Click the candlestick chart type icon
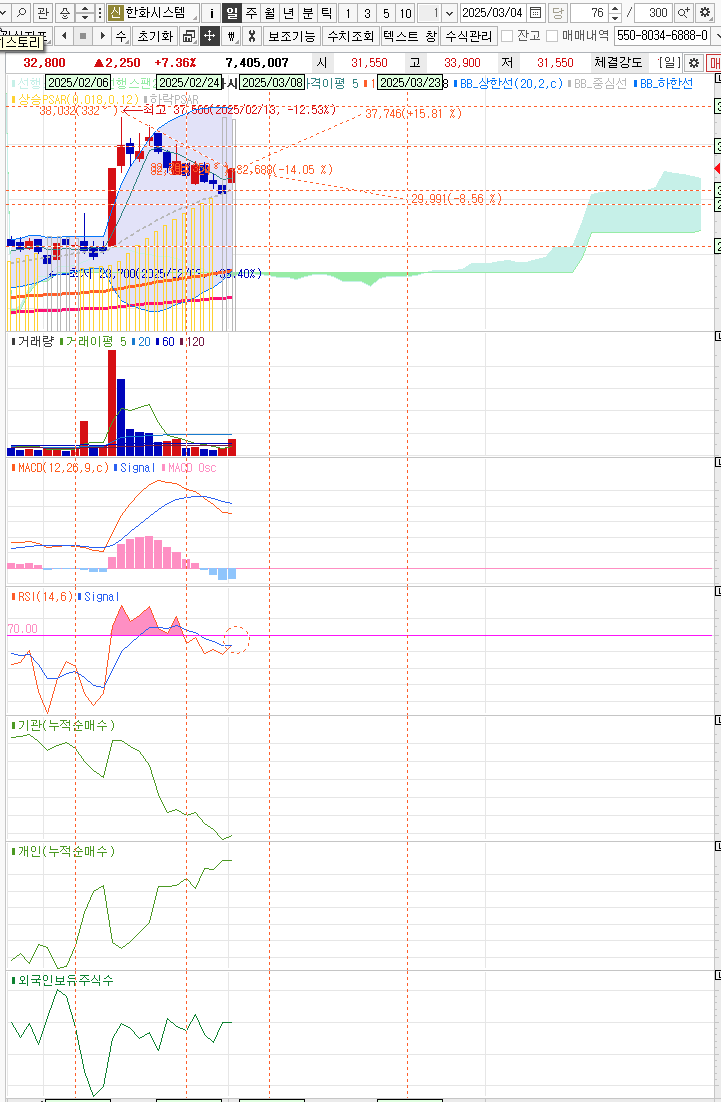Image resolution: width=721 pixels, height=1102 pixels. [x=231, y=36]
